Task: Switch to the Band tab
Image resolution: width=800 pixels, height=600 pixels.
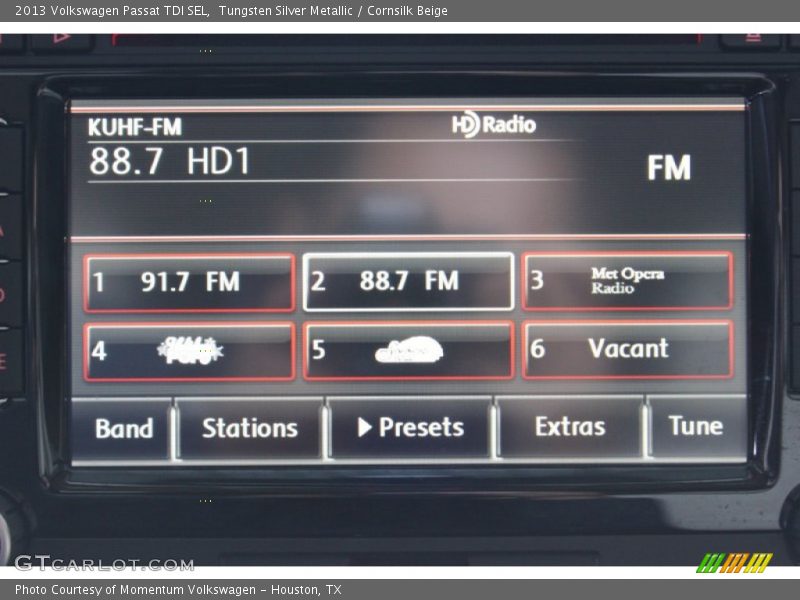Action: (124, 429)
